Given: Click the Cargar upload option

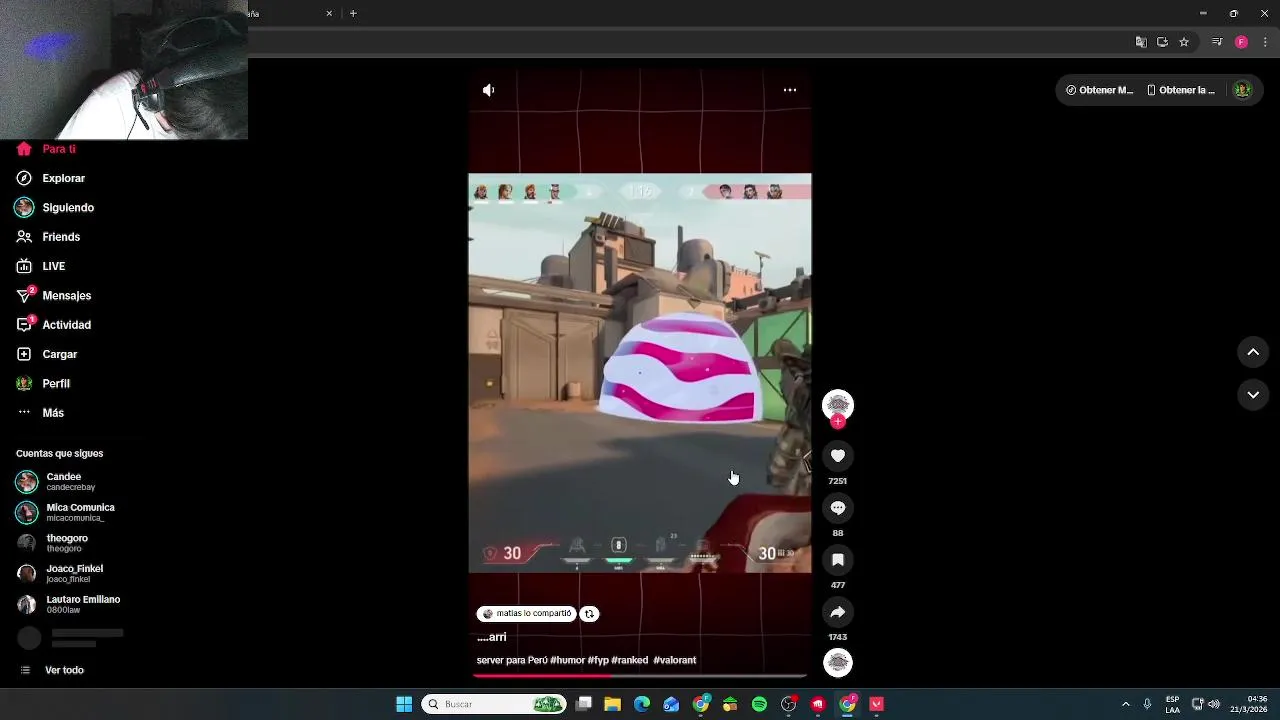Looking at the screenshot, I should (x=46, y=354).
